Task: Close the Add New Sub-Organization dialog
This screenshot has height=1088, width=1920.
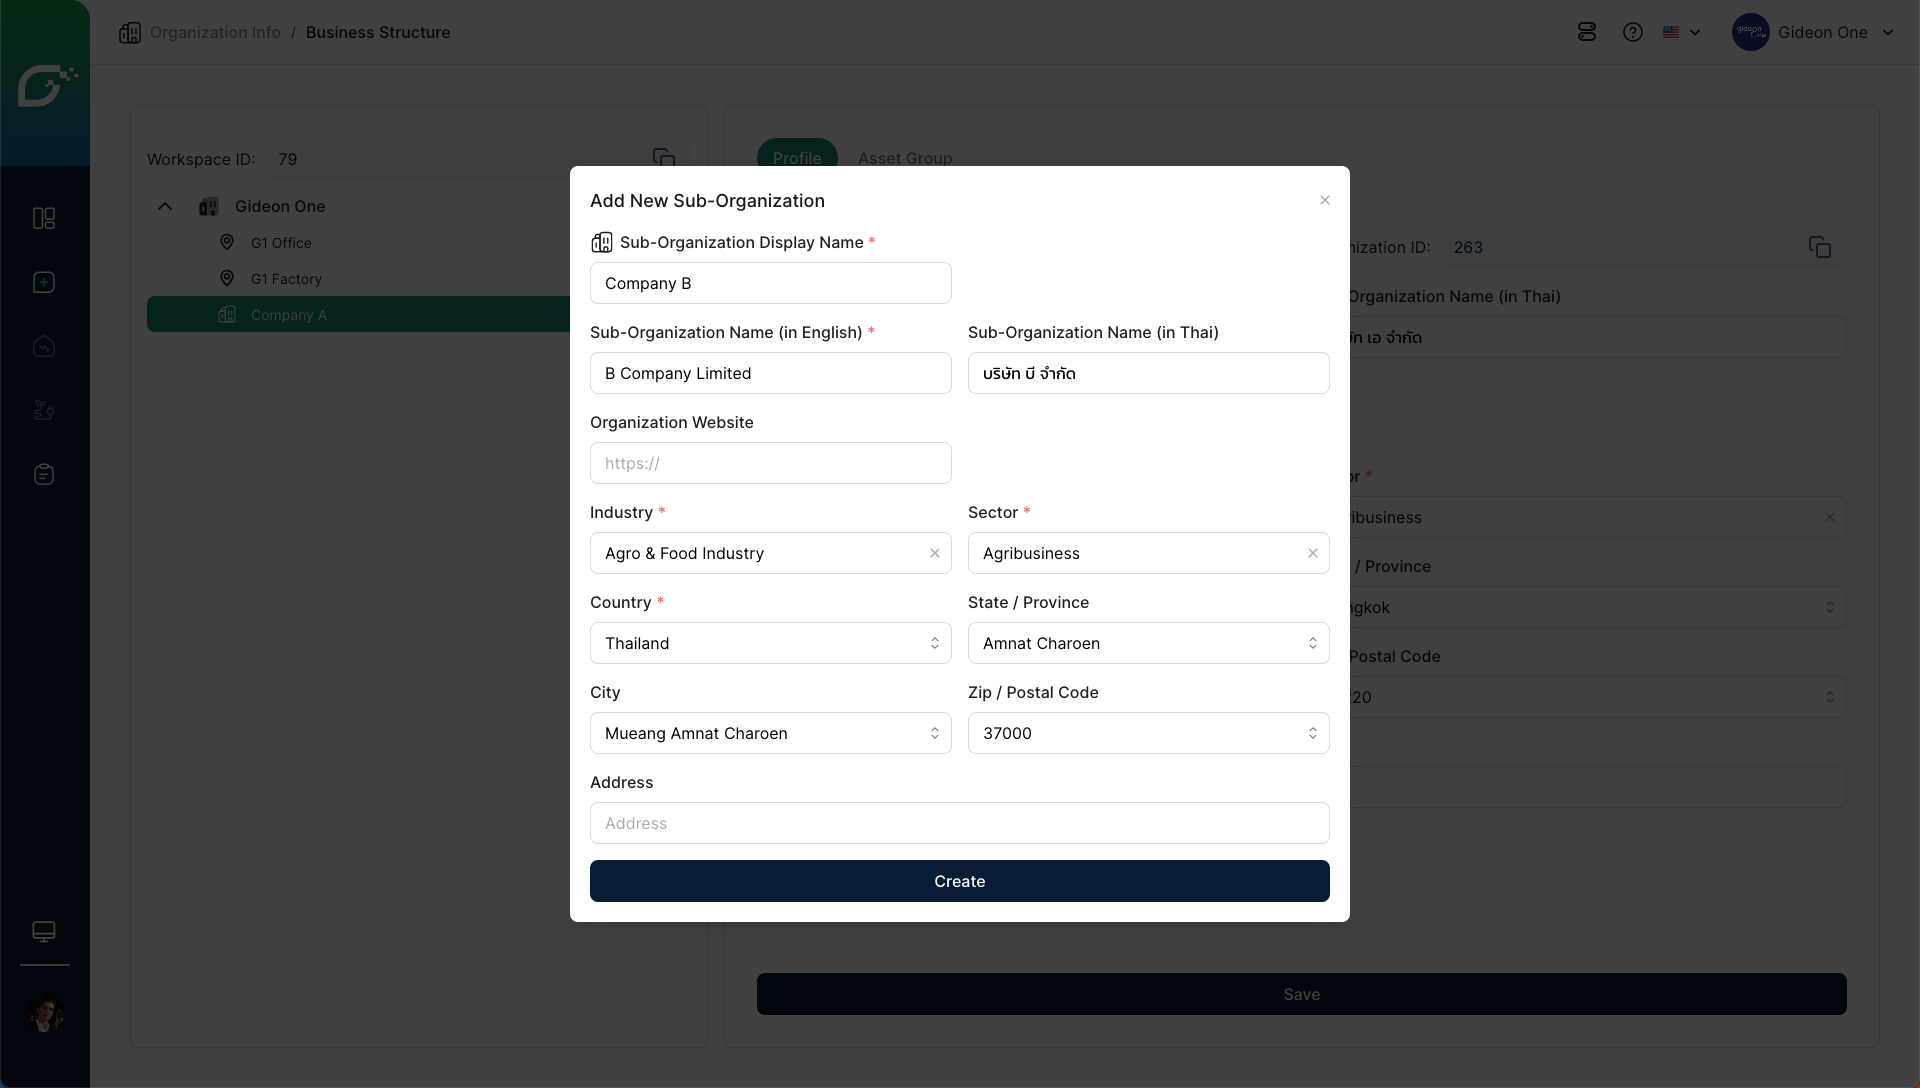Action: [x=1324, y=200]
